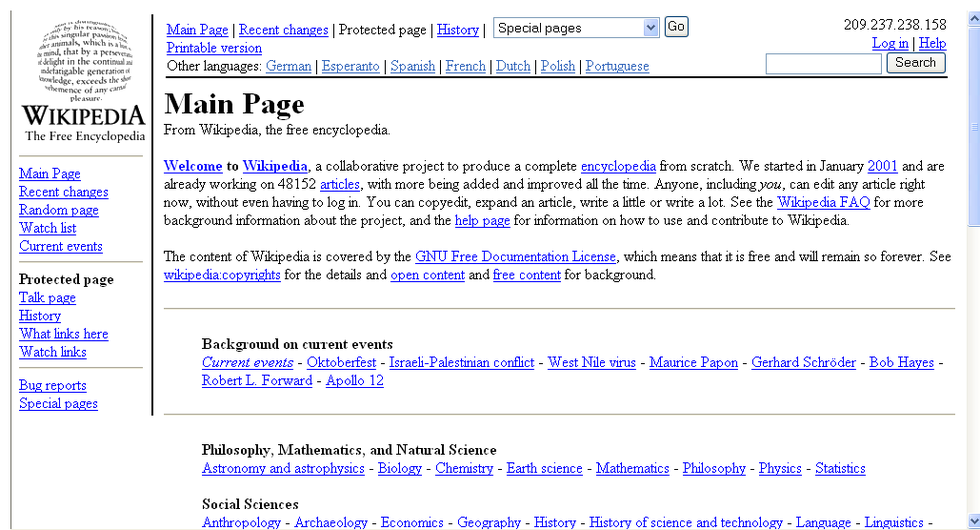
Task: Open the Bob Hayes link
Action: 901,362
